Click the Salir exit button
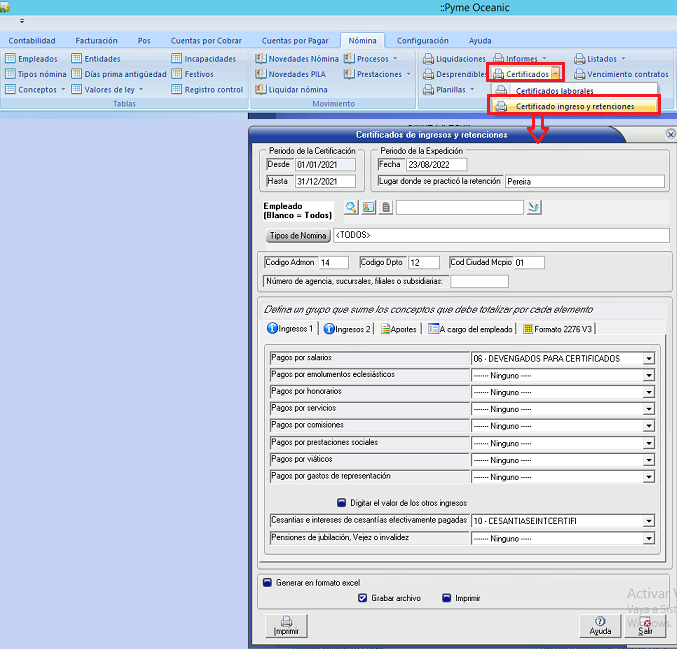 645,626
